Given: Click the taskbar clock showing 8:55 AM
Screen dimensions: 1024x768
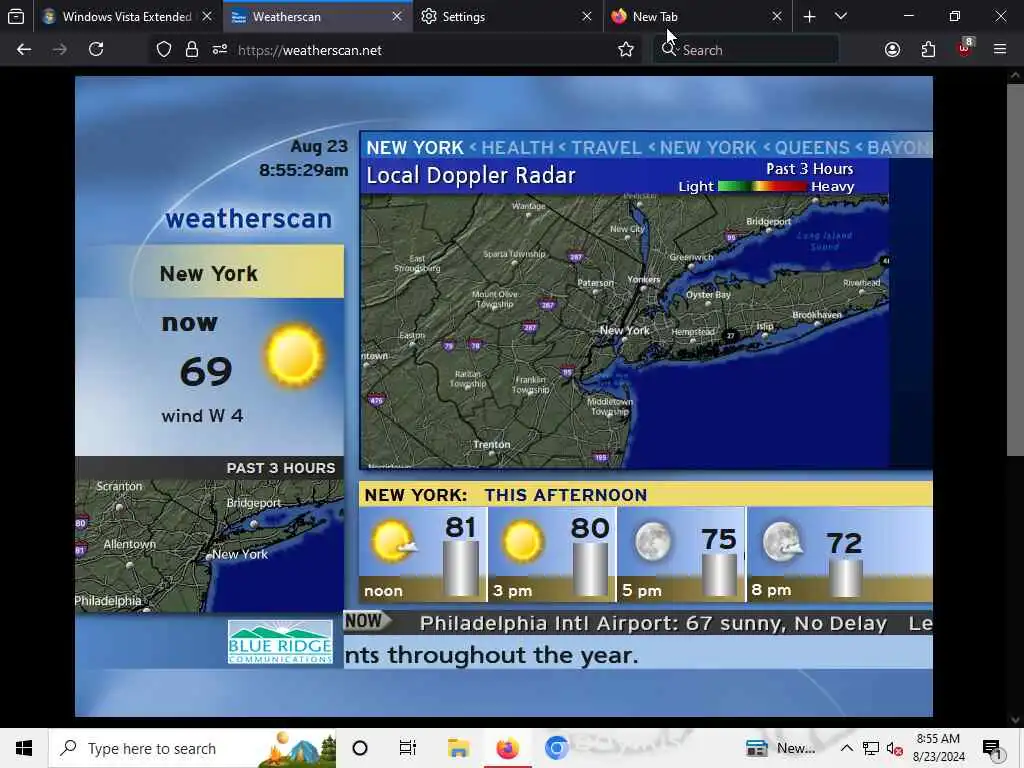Looking at the screenshot, I should tap(938, 748).
